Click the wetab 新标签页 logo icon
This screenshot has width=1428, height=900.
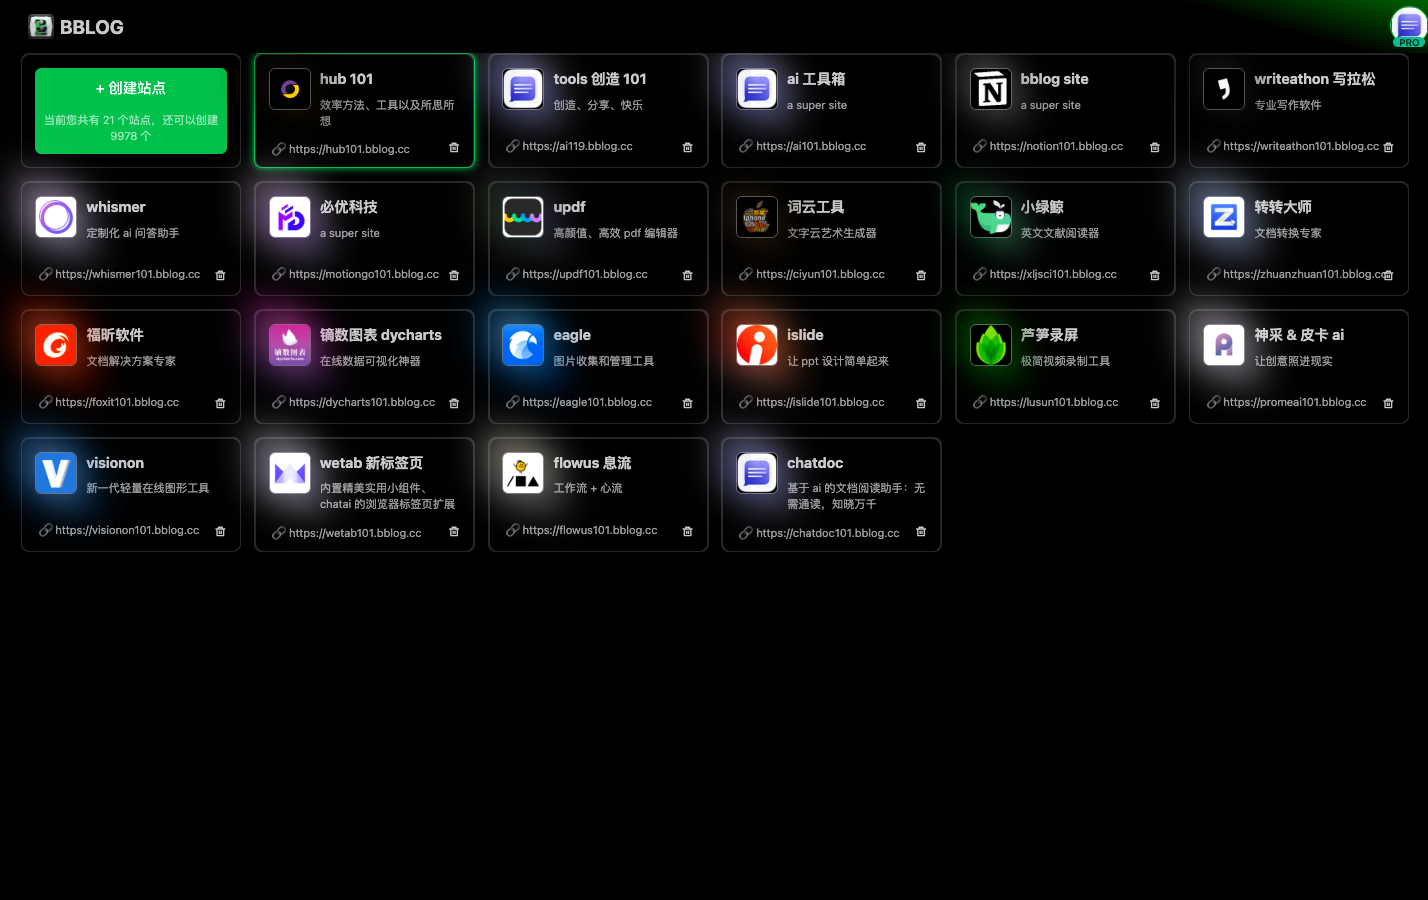(x=290, y=473)
